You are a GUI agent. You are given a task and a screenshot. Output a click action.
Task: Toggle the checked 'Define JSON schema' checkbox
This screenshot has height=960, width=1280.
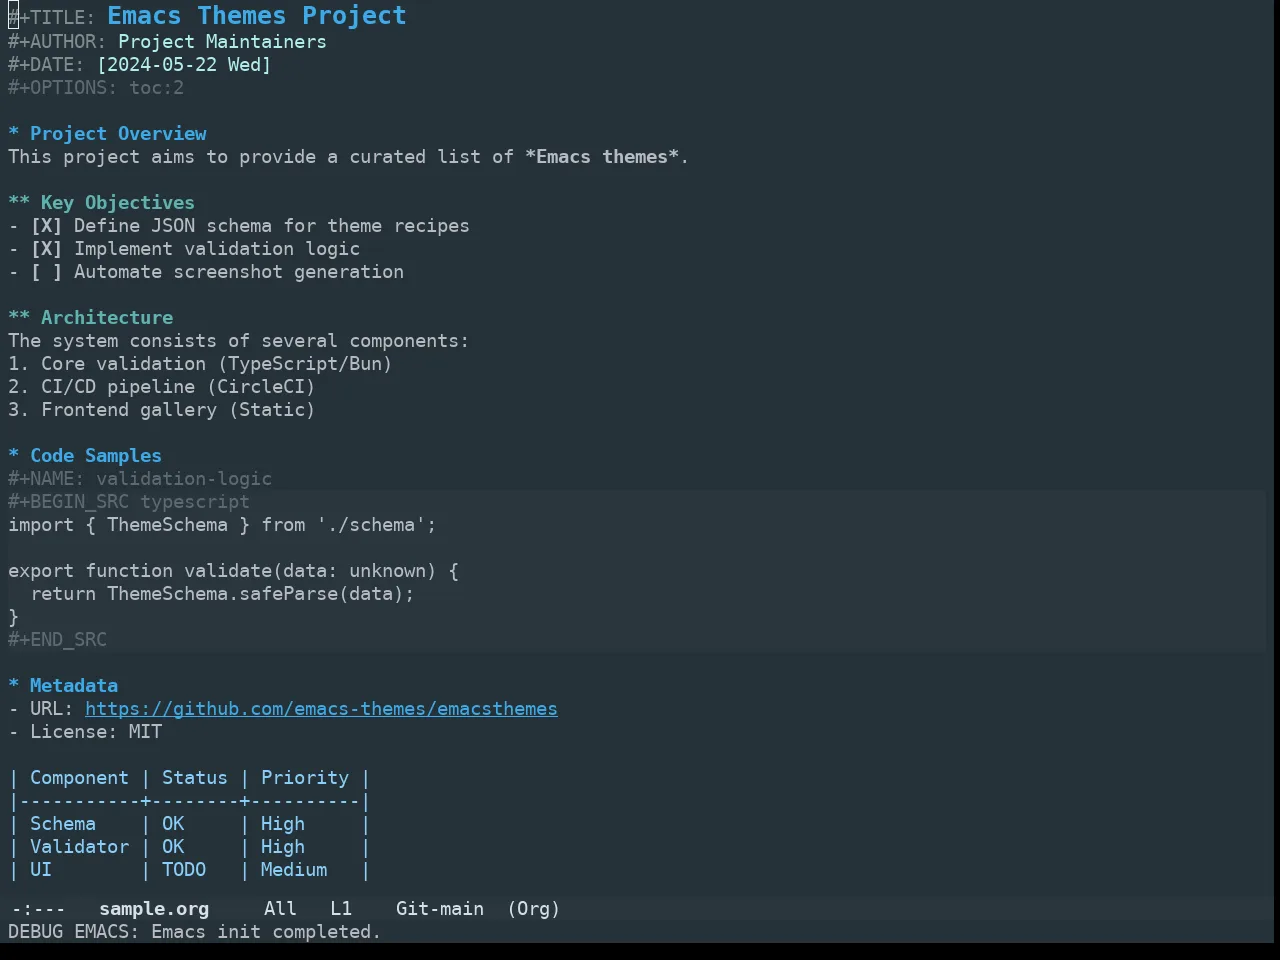46,226
